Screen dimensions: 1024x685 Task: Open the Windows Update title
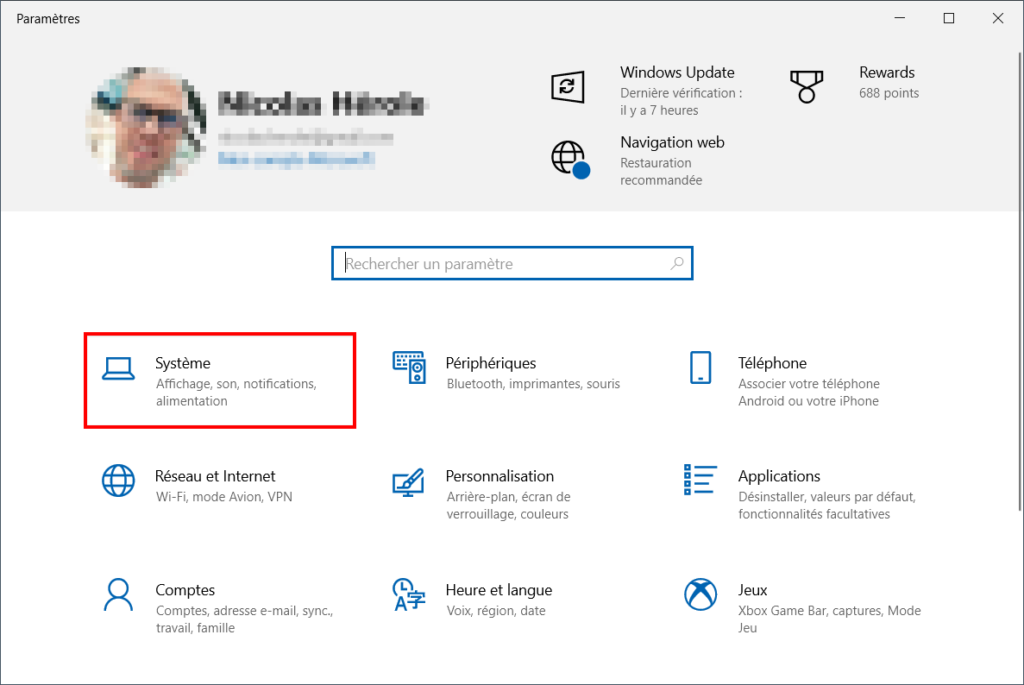(677, 72)
